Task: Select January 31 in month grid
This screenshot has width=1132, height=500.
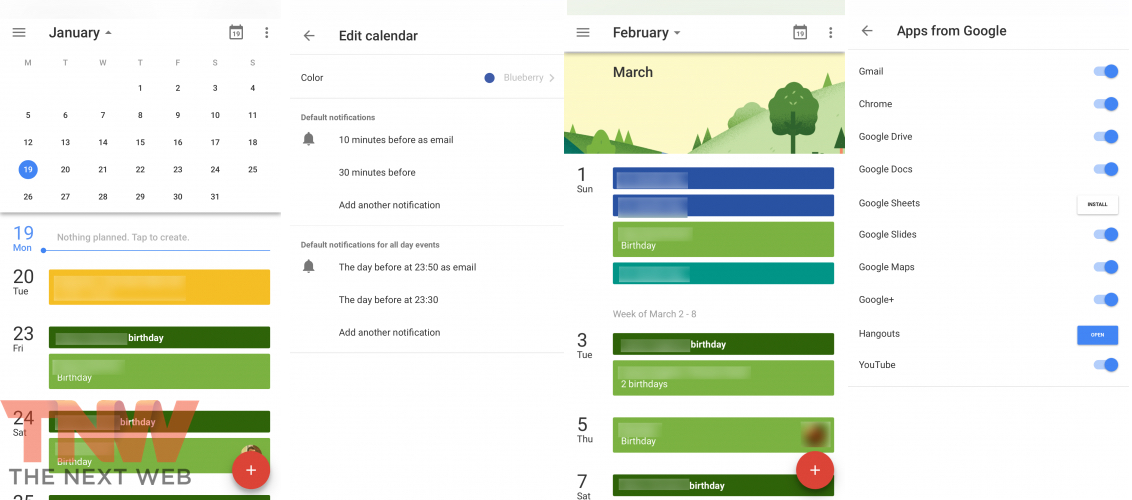Action: tap(215, 196)
